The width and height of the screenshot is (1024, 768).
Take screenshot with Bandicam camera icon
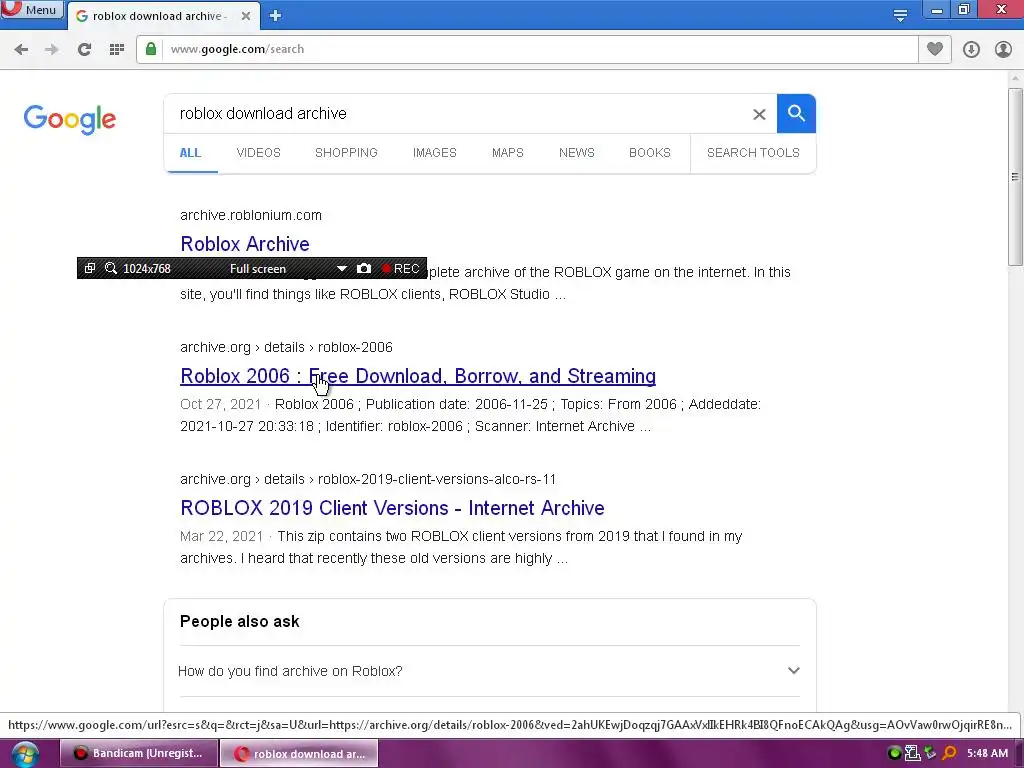364,268
